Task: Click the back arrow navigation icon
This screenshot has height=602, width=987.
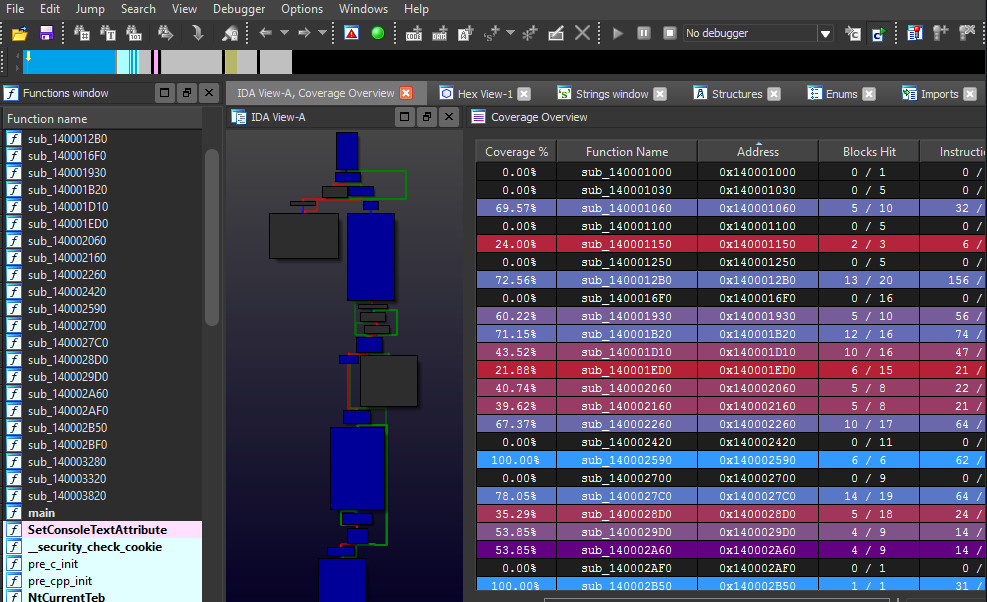Action: tap(266, 33)
